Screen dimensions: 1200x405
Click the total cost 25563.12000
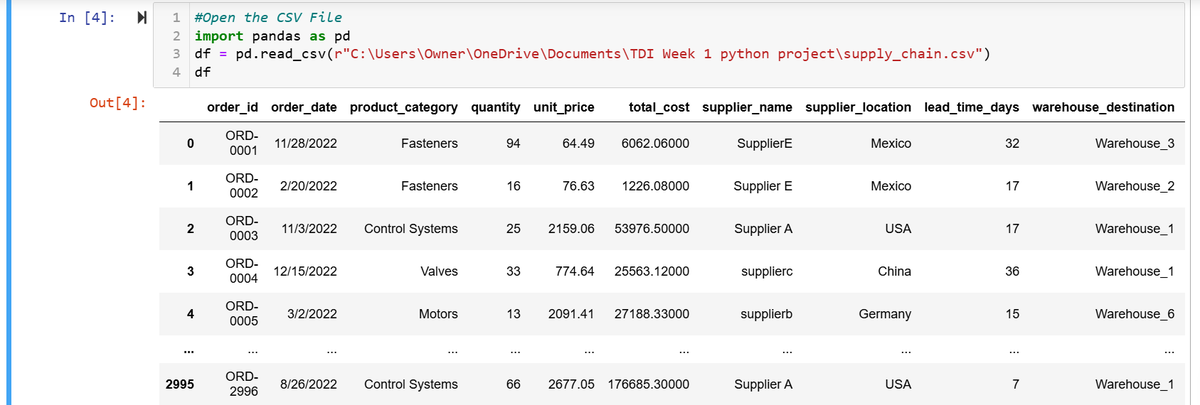tap(652, 271)
